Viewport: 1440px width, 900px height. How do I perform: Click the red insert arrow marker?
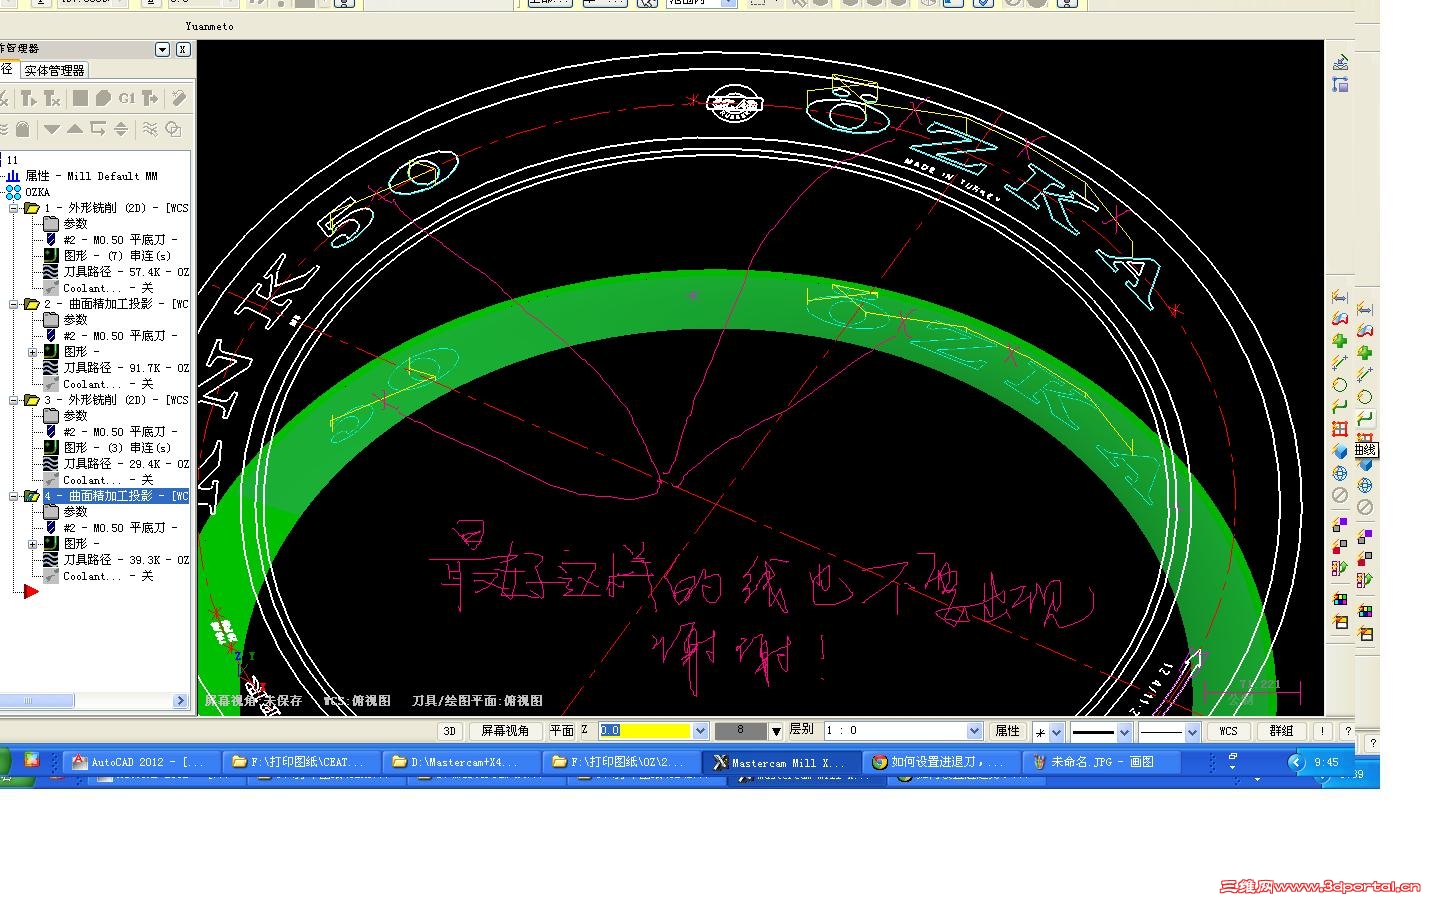pyautogui.click(x=31, y=591)
